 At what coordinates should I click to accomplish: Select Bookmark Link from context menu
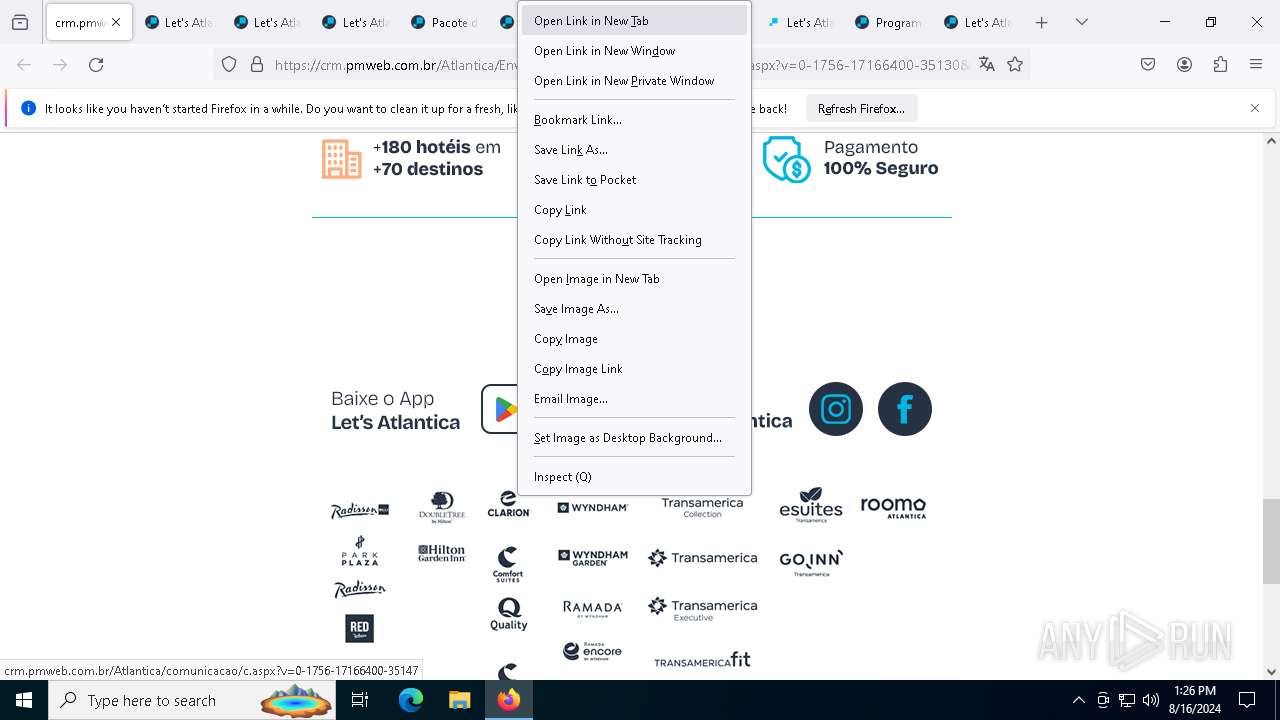(x=634, y=120)
